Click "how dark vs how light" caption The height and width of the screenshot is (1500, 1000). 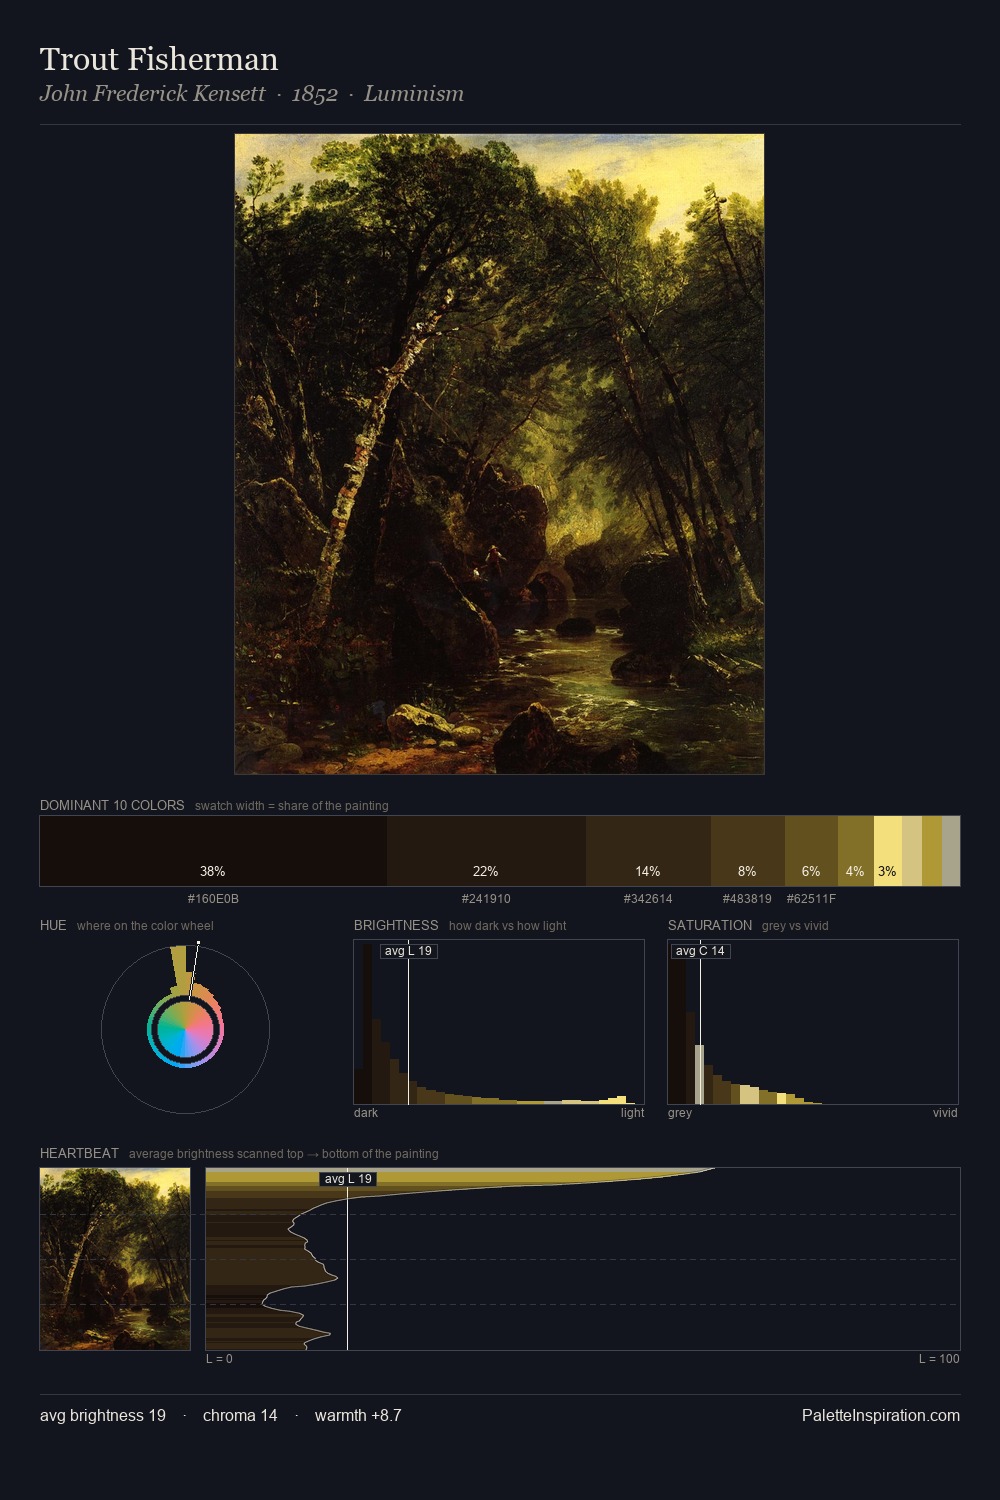pos(508,926)
